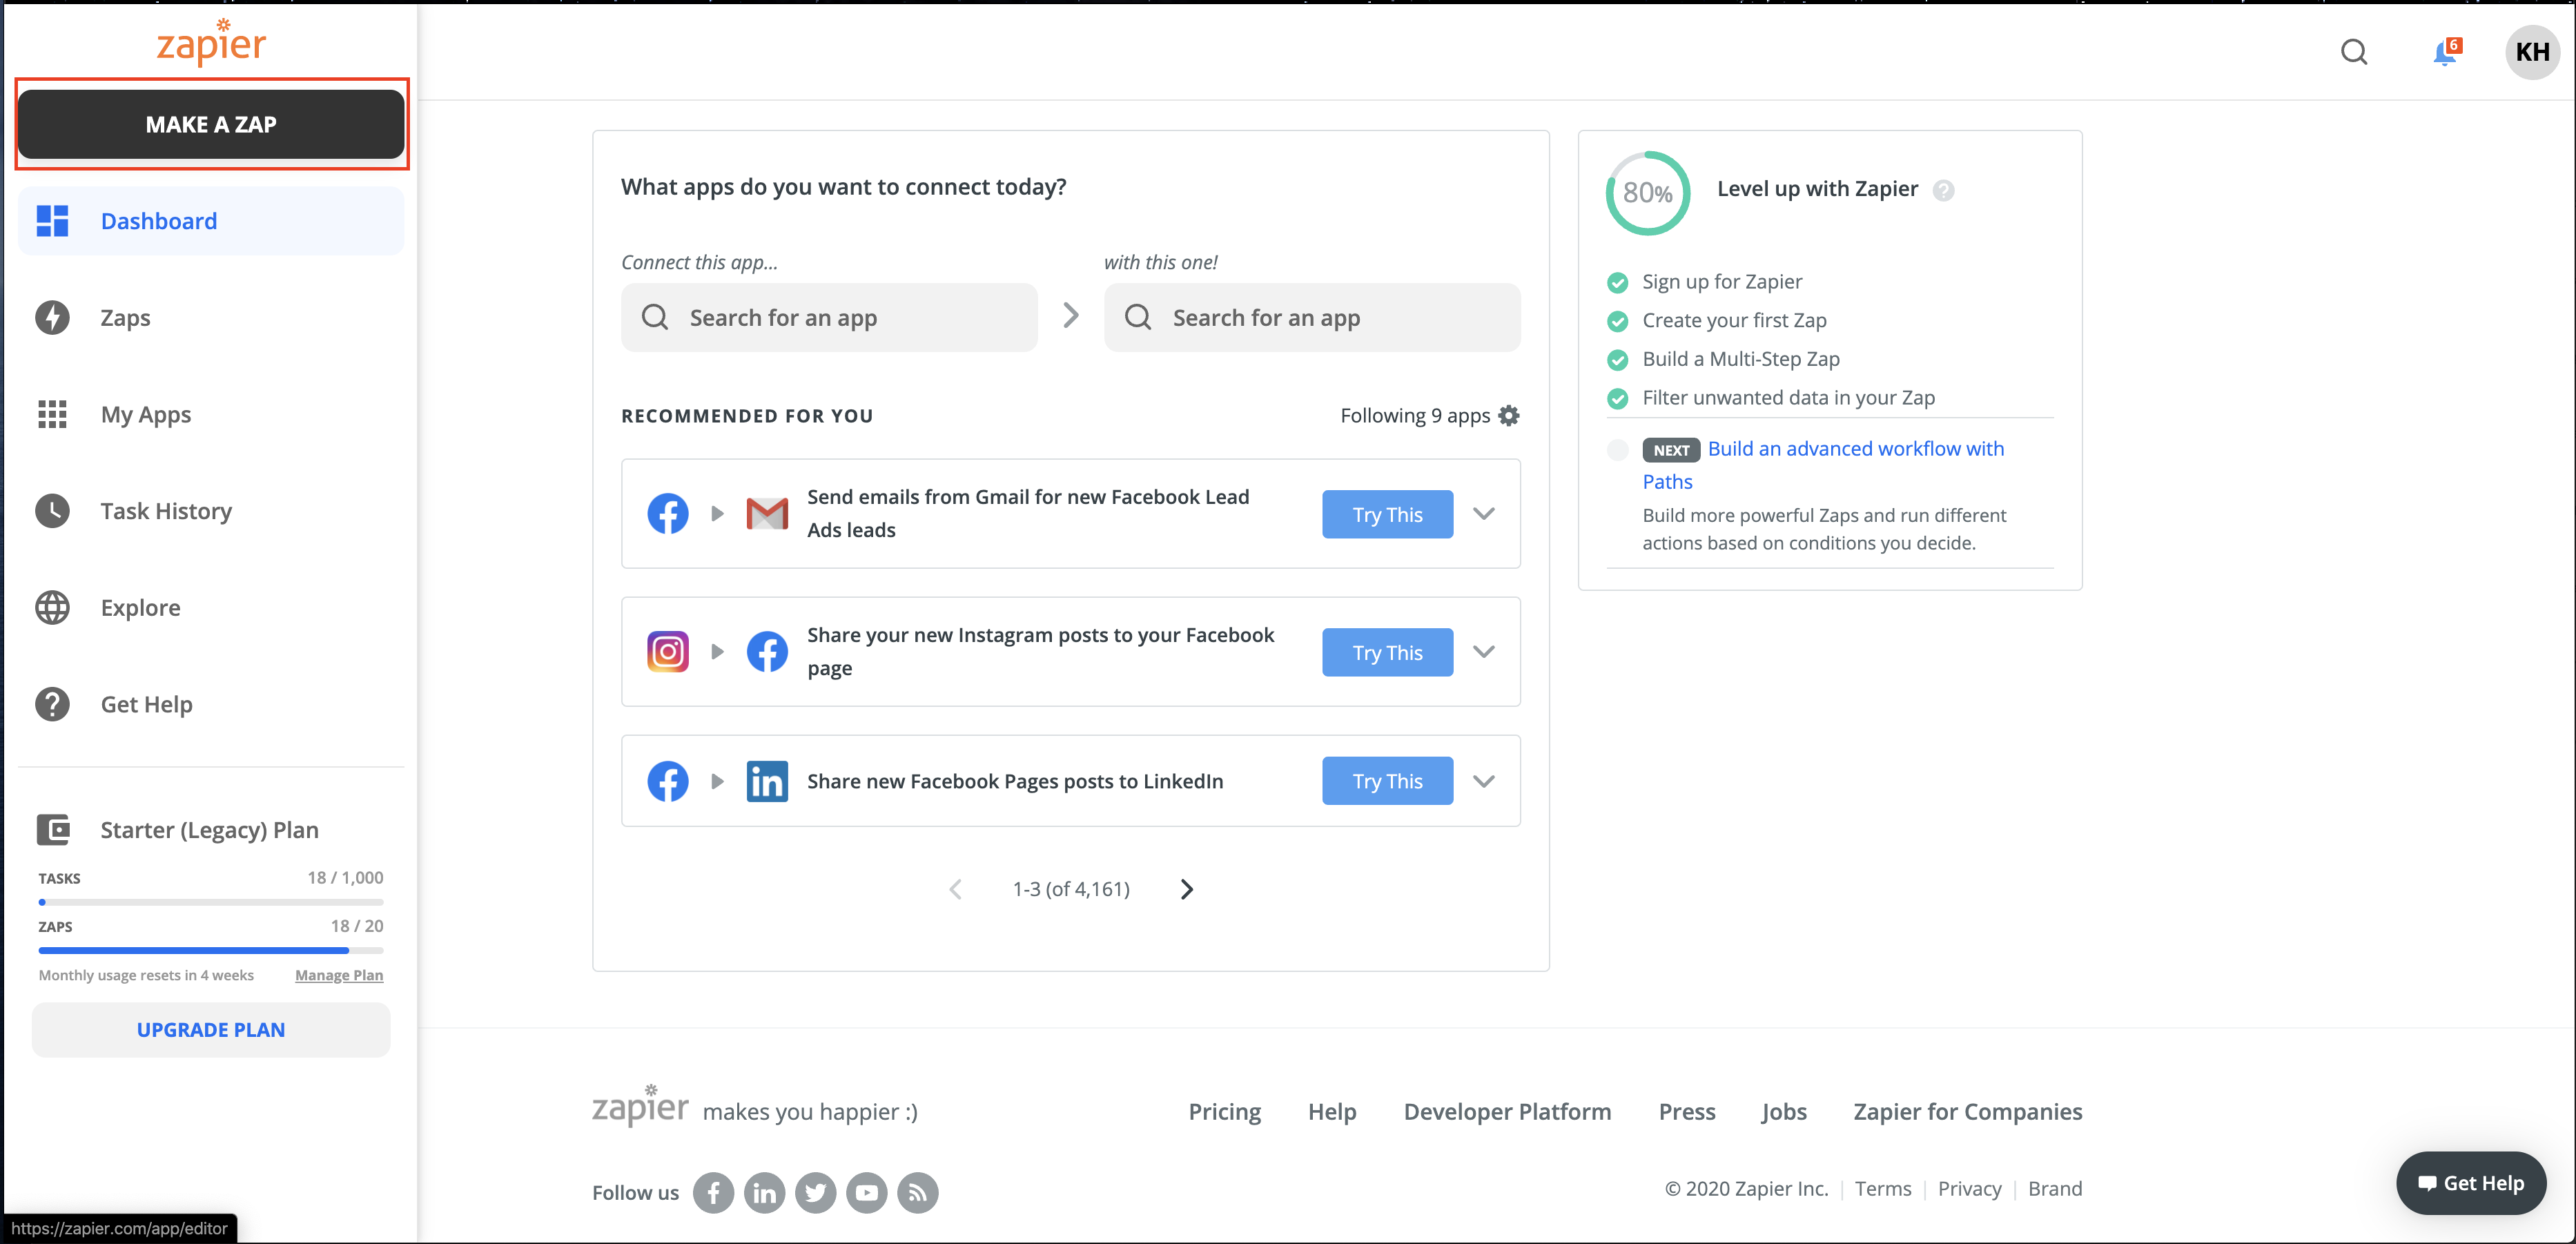Open the Zapier for Companies footer link
The width and height of the screenshot is (2576, 1244).
1967,1112
